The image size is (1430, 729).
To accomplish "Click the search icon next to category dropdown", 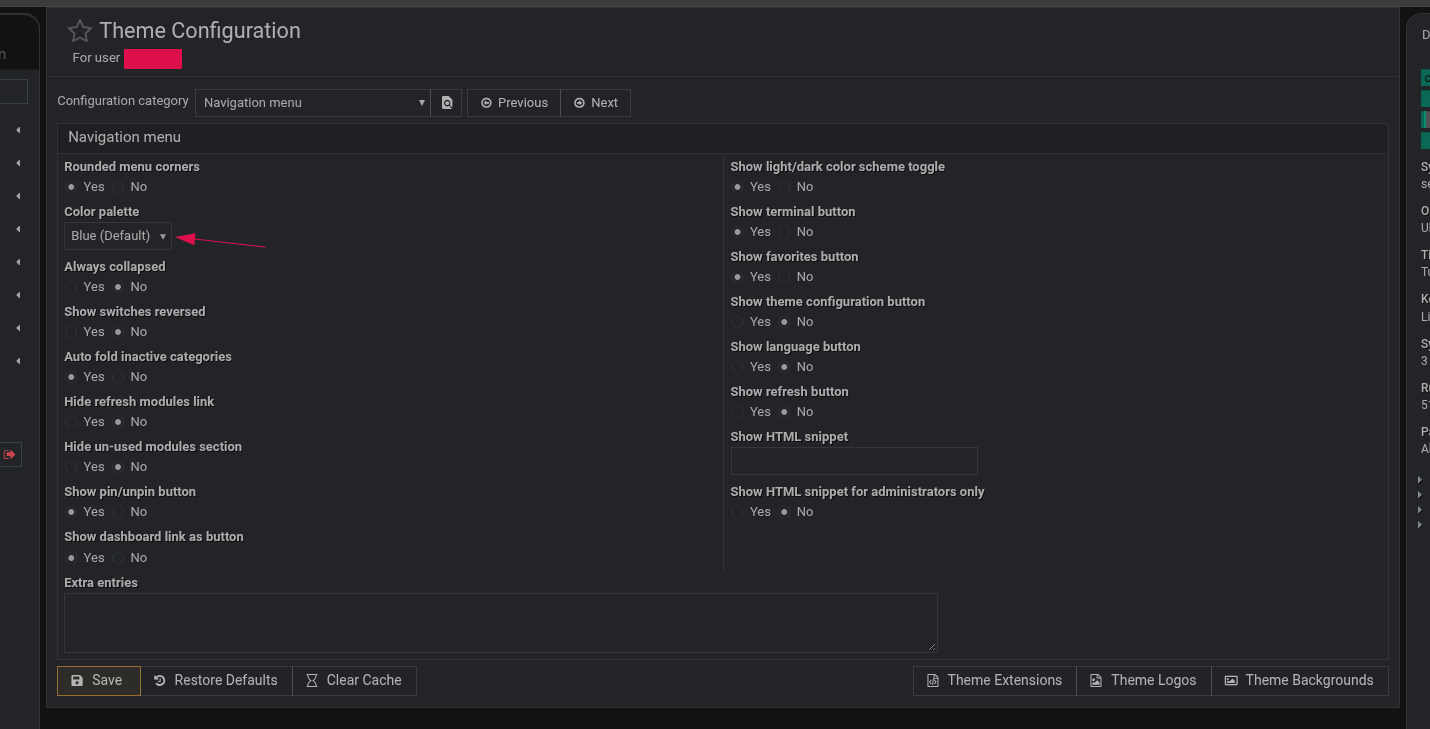I will (447, 103).
